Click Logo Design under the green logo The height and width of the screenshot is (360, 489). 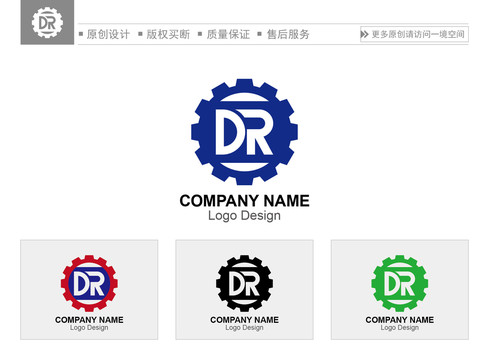400,328
